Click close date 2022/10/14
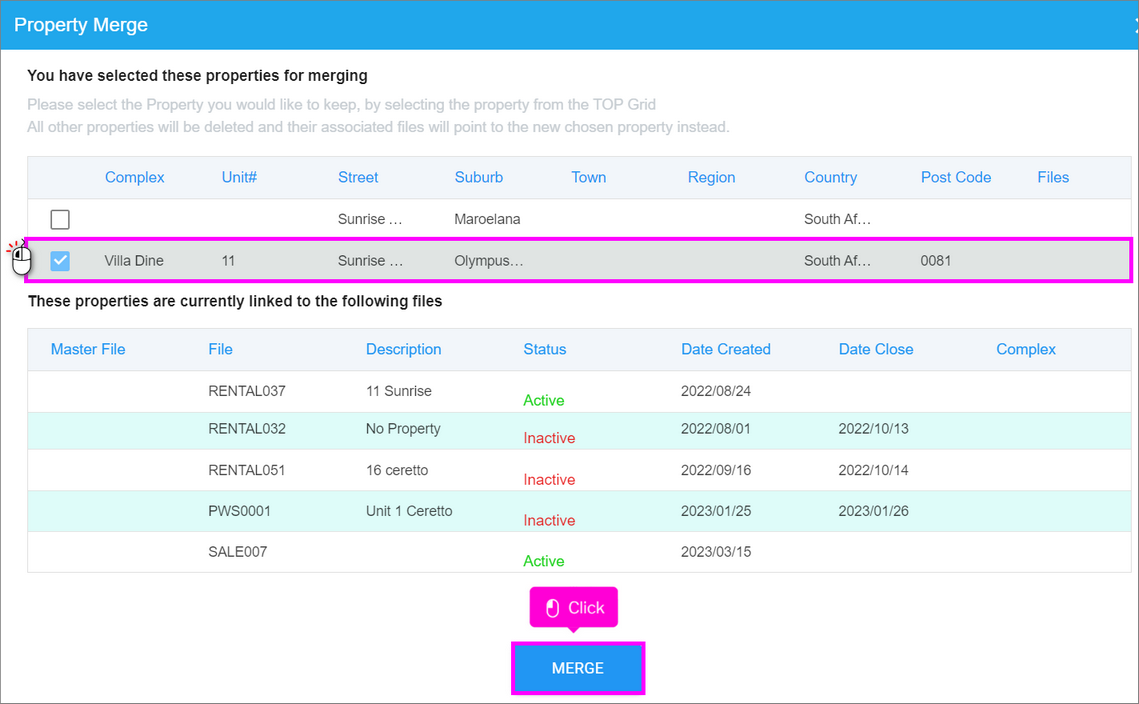 874,470
